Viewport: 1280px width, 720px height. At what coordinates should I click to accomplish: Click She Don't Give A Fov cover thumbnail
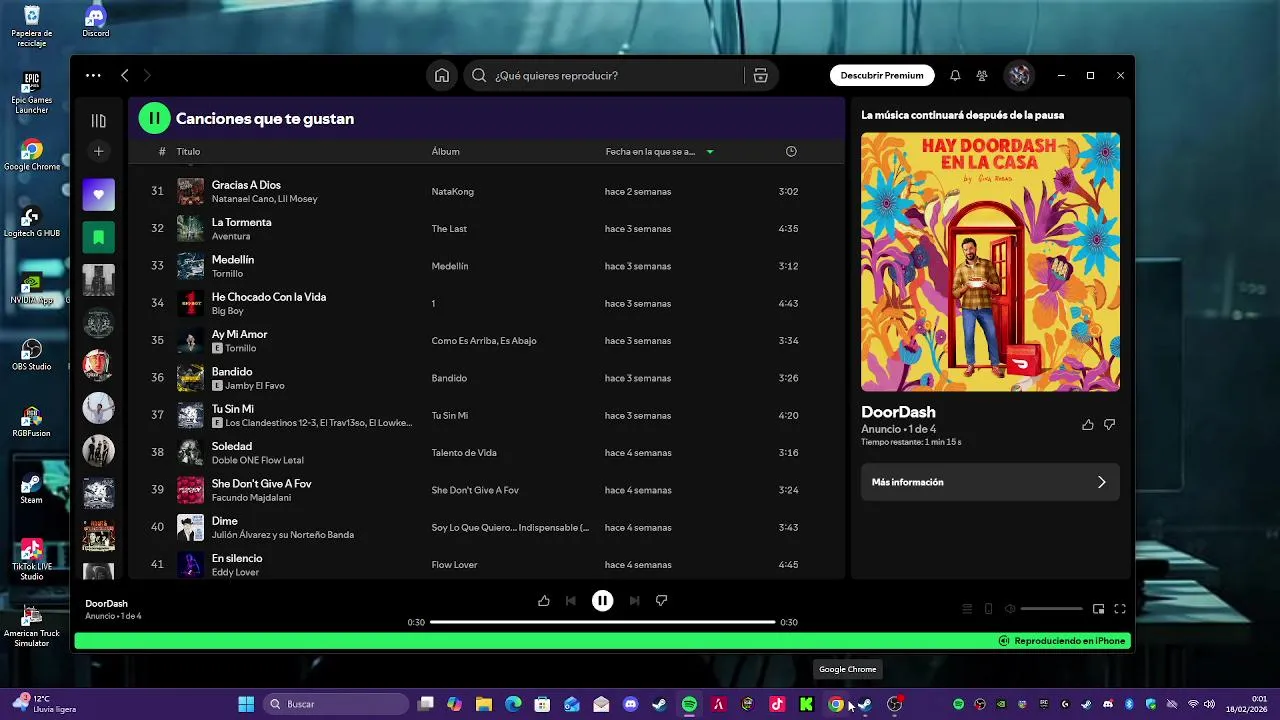click(190, 490)
